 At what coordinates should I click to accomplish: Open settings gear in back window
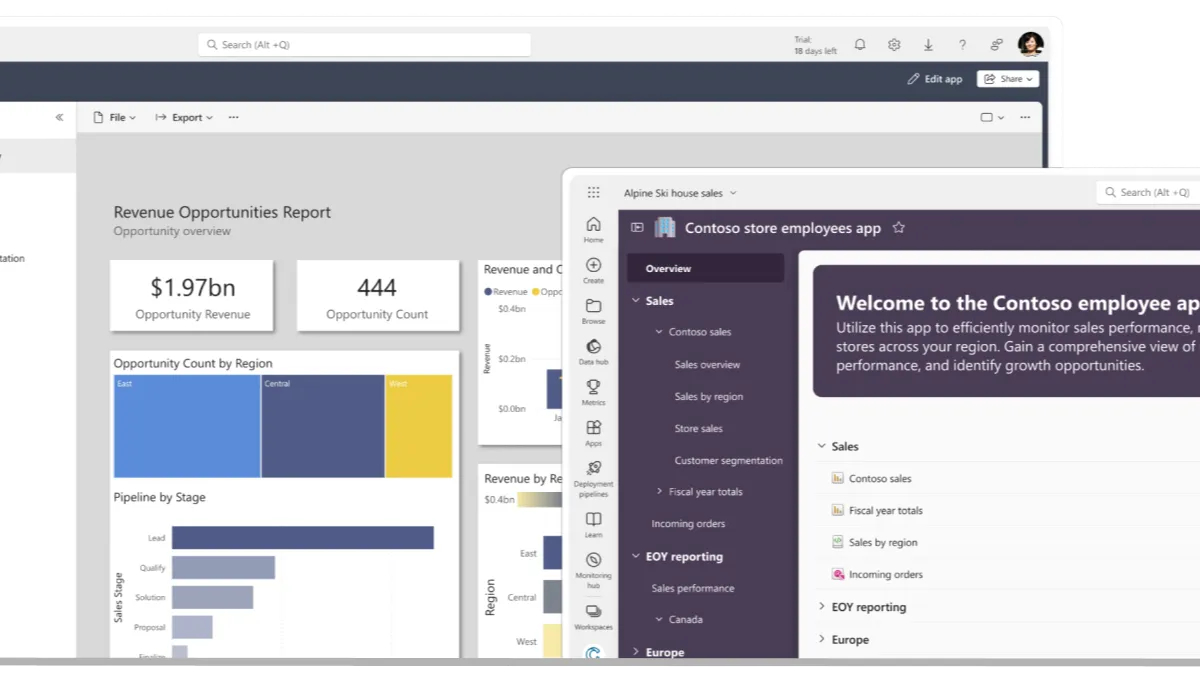894,44
